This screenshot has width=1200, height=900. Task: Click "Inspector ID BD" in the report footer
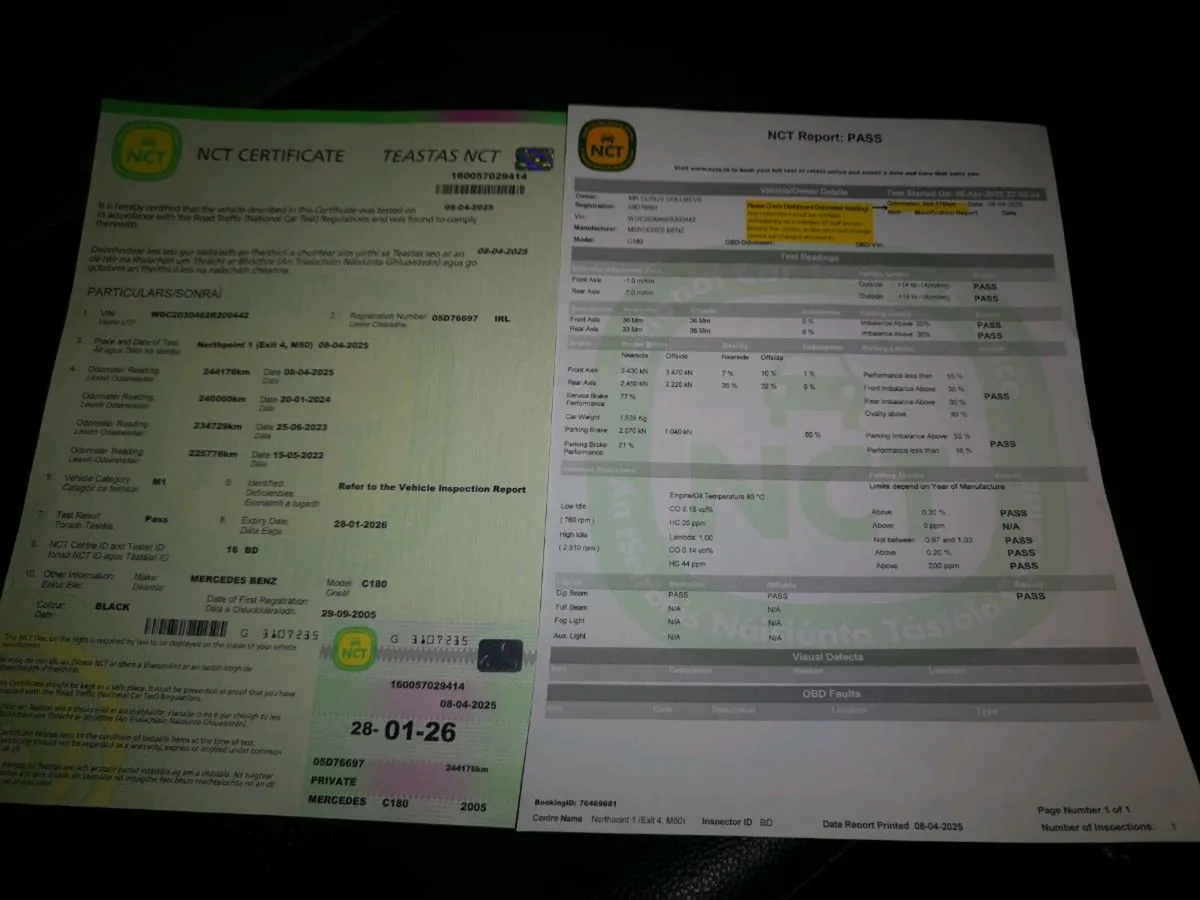[x=738, y=822]
